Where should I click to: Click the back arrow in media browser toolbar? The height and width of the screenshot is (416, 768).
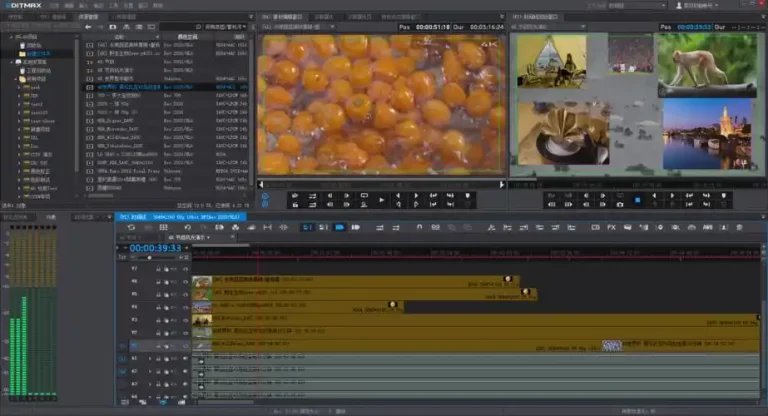89,27
